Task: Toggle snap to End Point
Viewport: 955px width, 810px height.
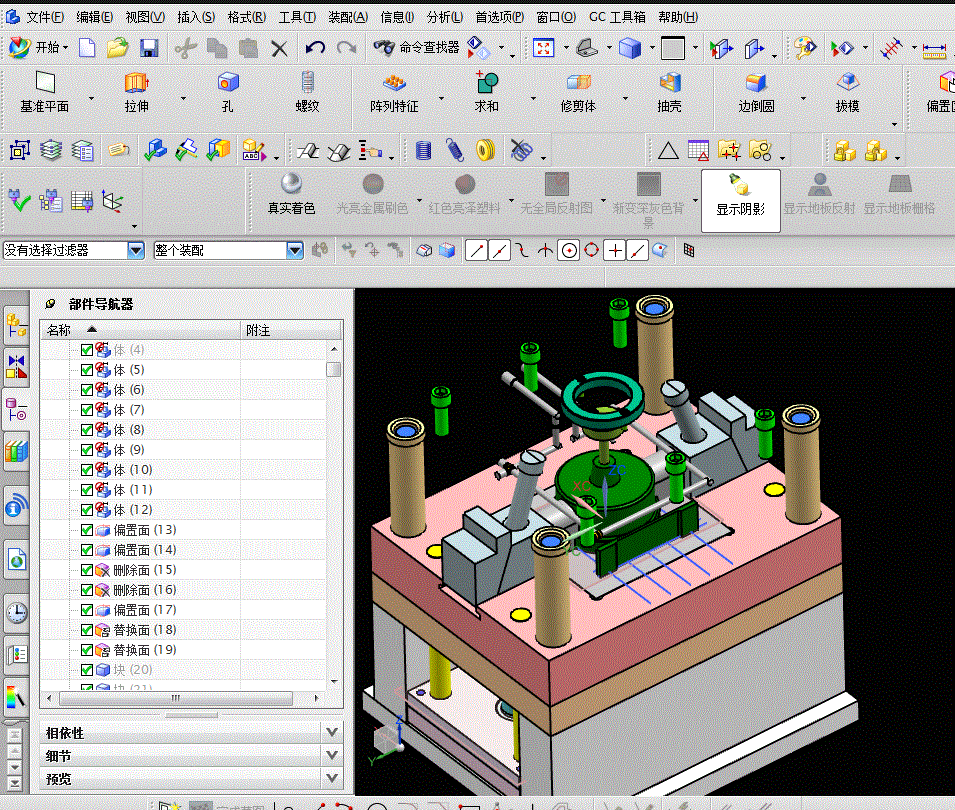Action: [x=476, y=250]
